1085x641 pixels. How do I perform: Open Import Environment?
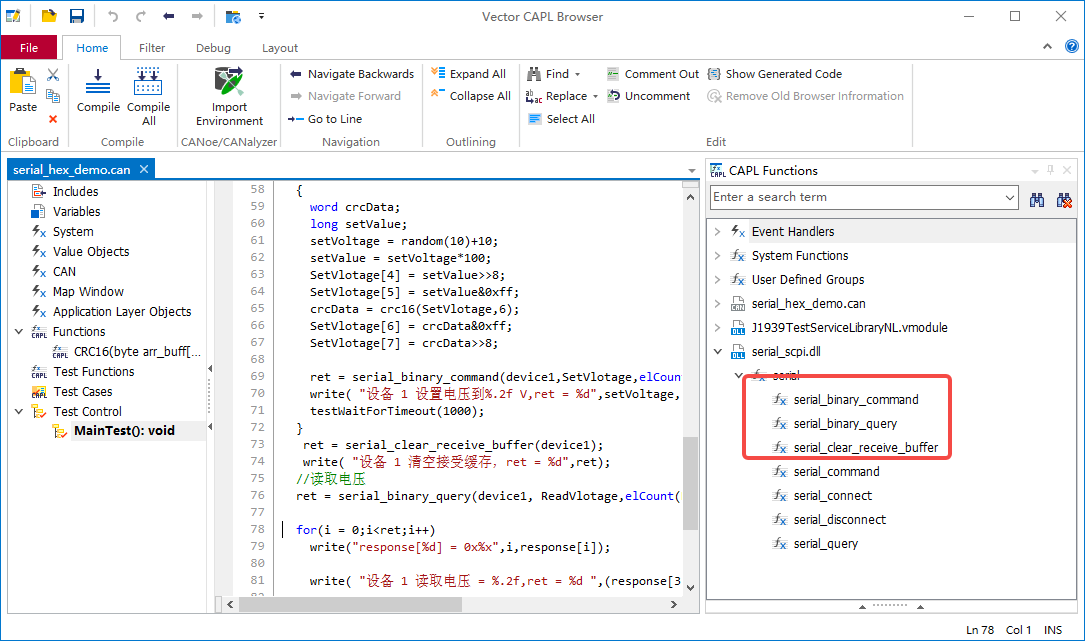(x=229, y=96)
